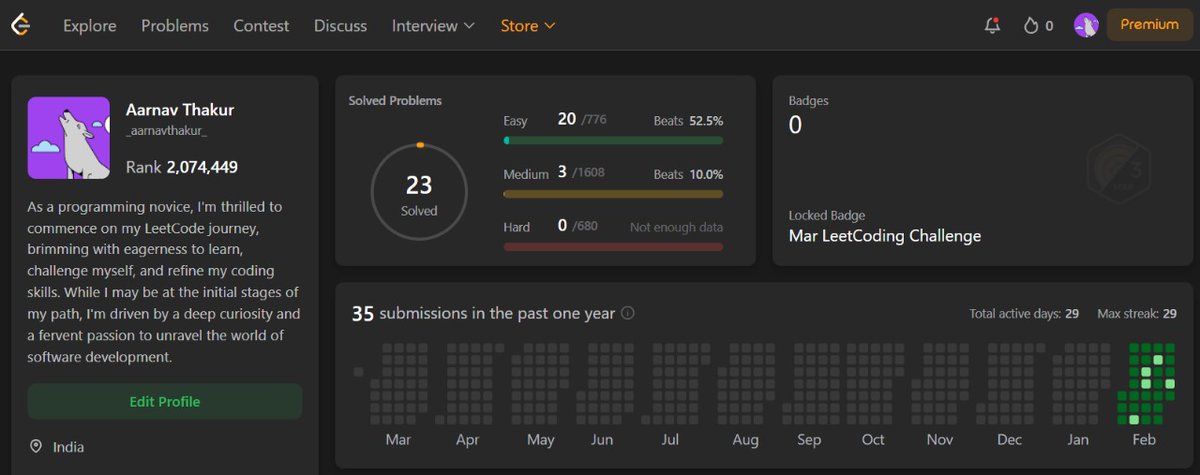Click the Hard 0/680 count

pyautogui.click(x=577, y=226)
